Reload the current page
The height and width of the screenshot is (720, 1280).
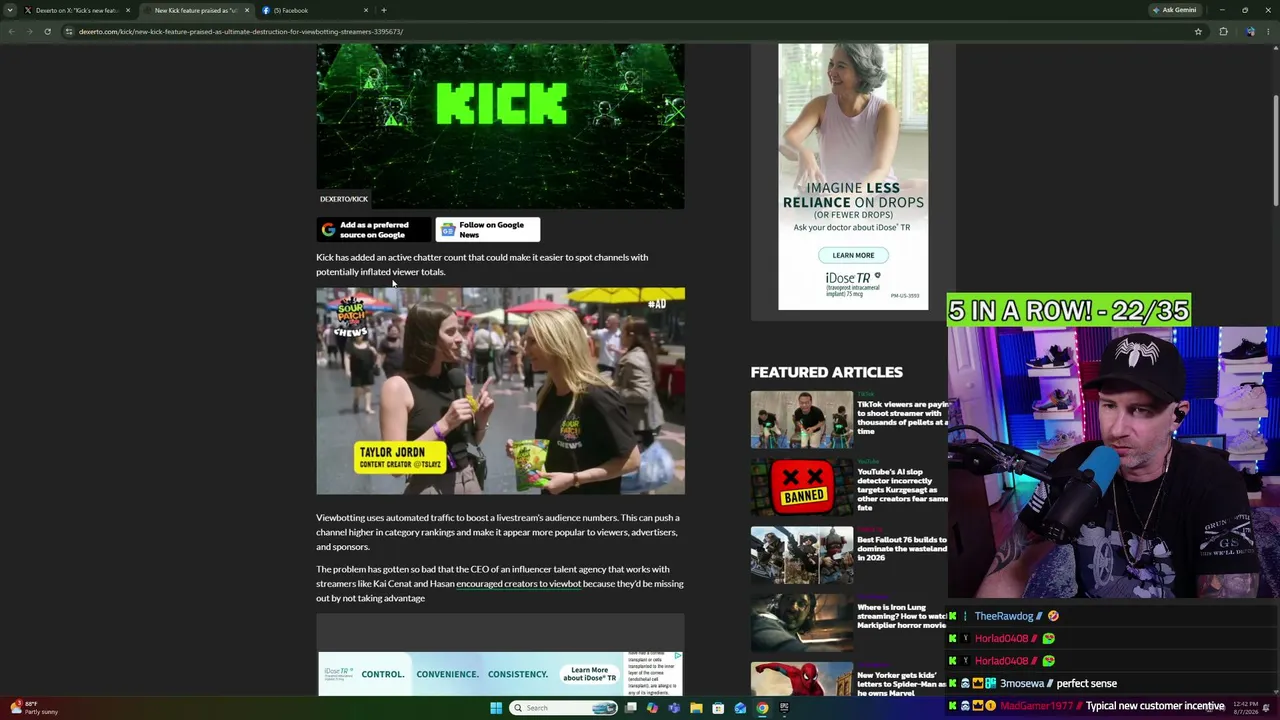pos(47,31)
